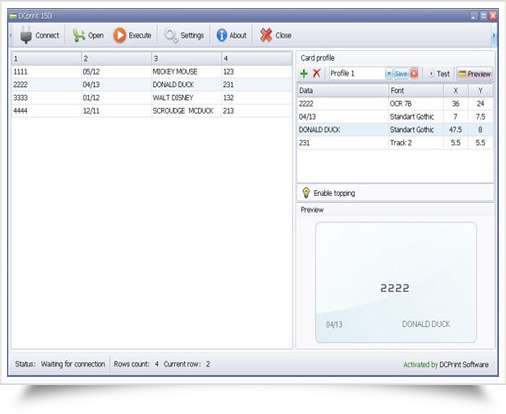The image size is (506, 414).
Task: Add new row with green plus icon
Action: point(304,74)
